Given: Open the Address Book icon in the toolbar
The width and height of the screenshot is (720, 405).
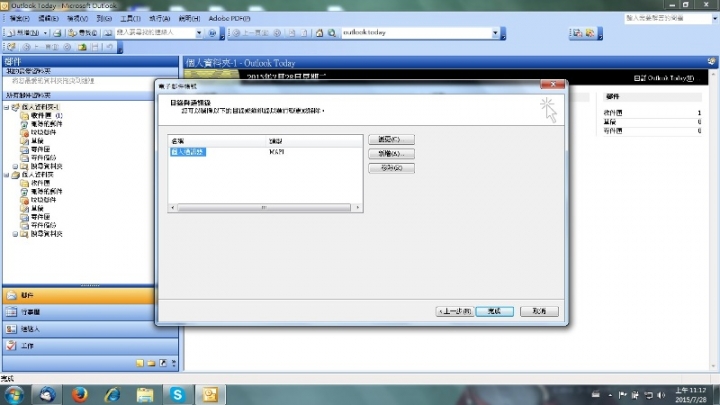Looking at the screenshot, I should tap(108, 33).
